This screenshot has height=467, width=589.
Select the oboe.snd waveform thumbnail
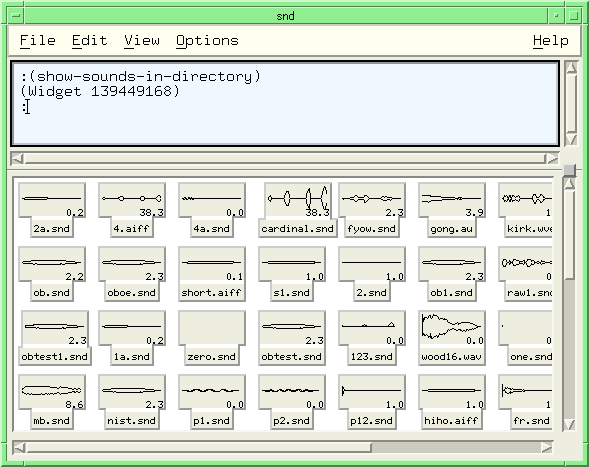click(132, 264)
